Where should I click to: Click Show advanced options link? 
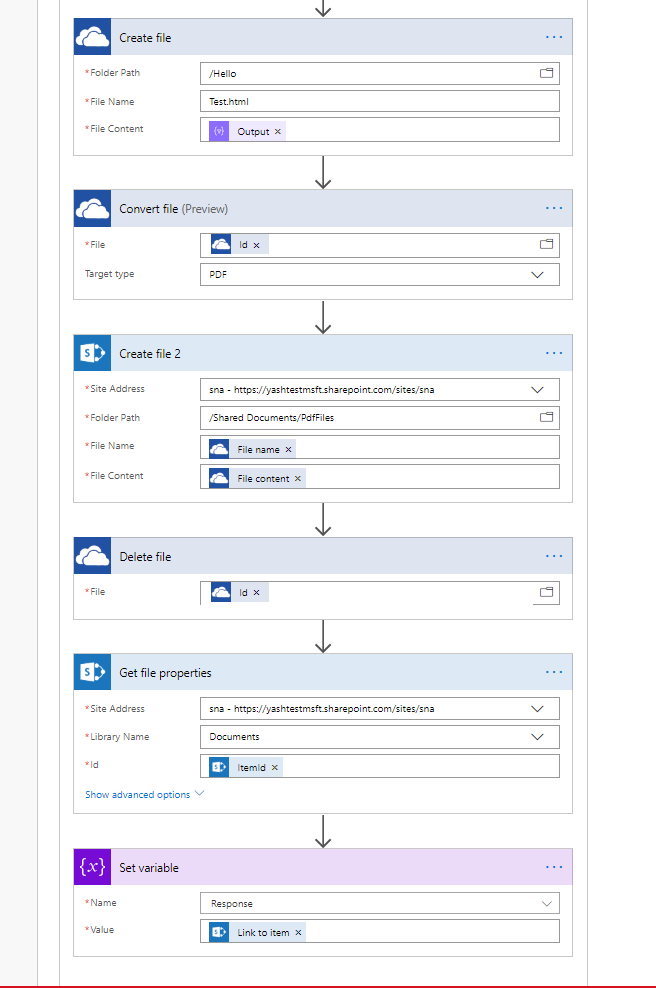tap(137, 795)
